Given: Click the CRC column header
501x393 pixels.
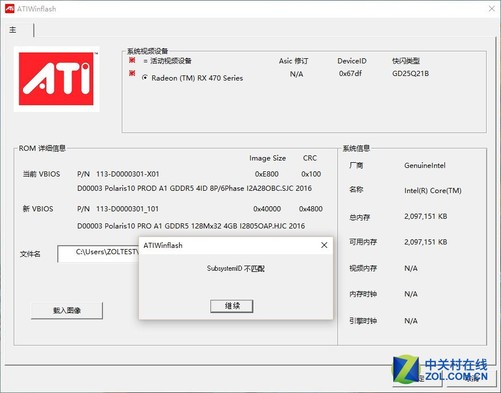Looking at the screenshot, I should [310, 158].
